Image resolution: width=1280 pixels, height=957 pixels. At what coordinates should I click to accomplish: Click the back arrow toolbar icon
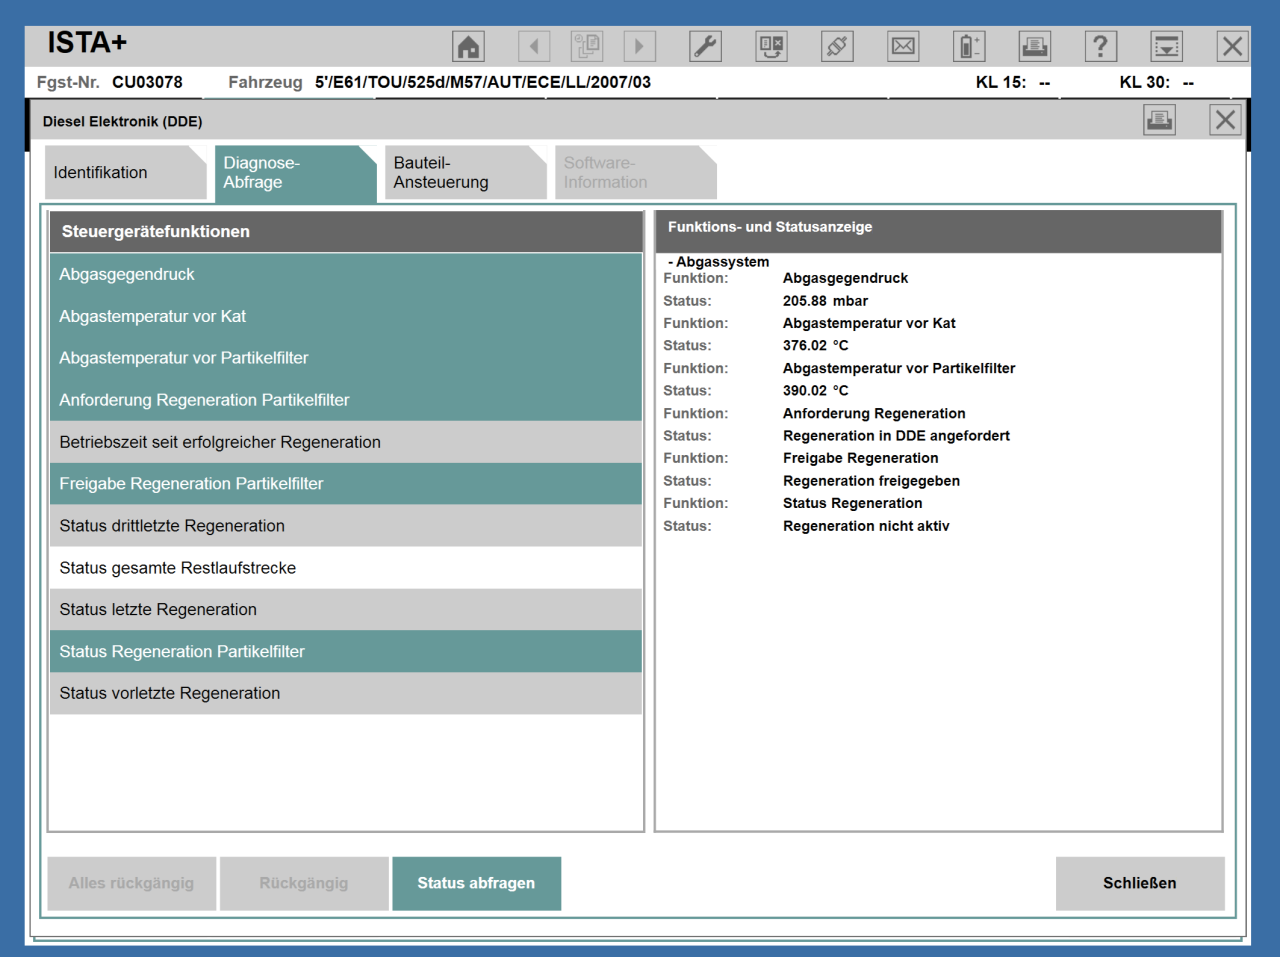tap(534, 46)
